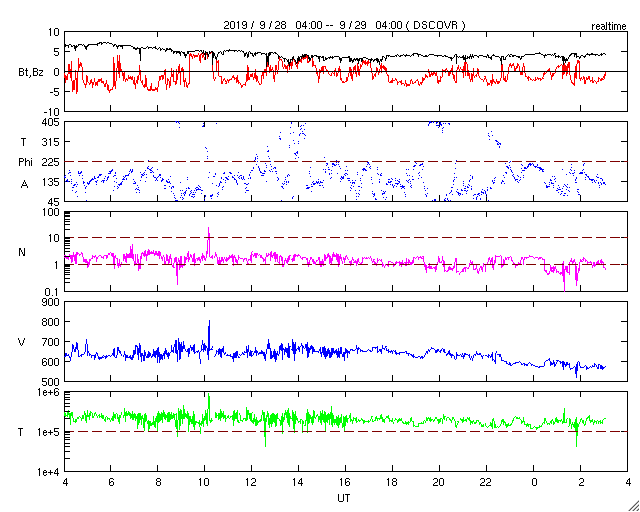Click the 'UT' x-axis label
This screenshot has height=512, width=640.
click(x=344, y=498)
